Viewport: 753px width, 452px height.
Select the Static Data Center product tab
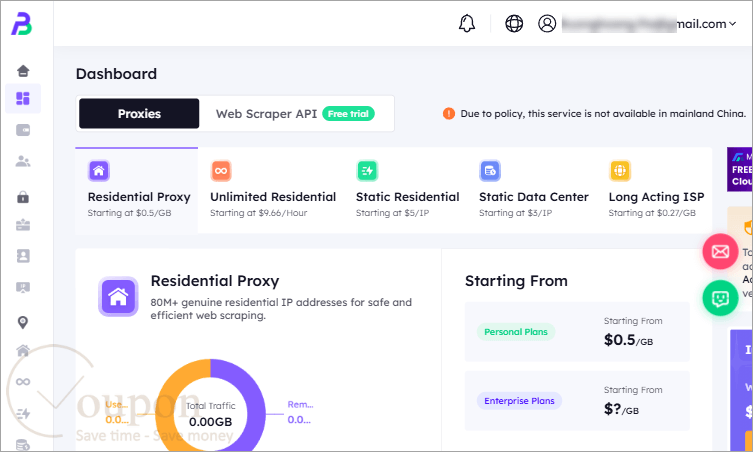point(534,191)
